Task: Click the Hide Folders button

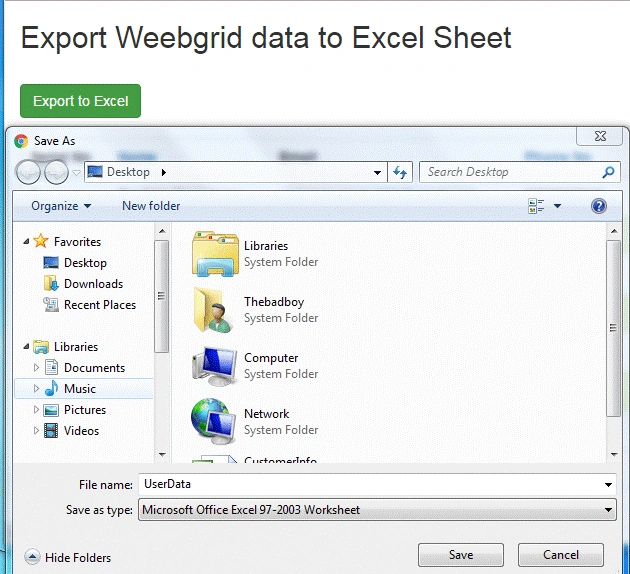Action: [x=68, y=558]
